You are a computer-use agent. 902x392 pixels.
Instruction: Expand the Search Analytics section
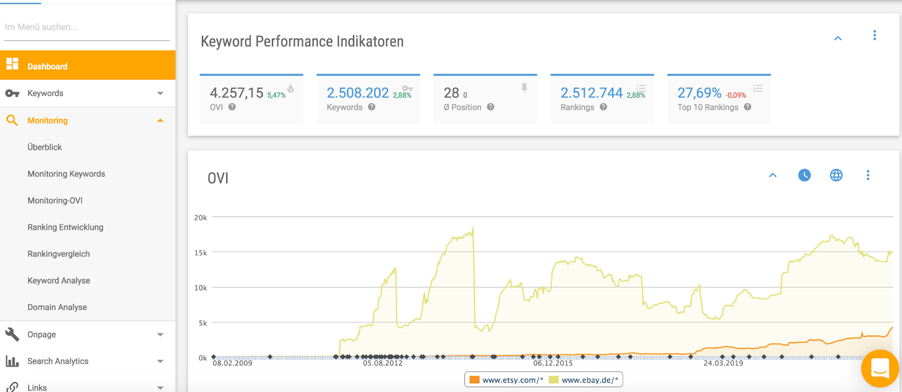coord(160,361)
